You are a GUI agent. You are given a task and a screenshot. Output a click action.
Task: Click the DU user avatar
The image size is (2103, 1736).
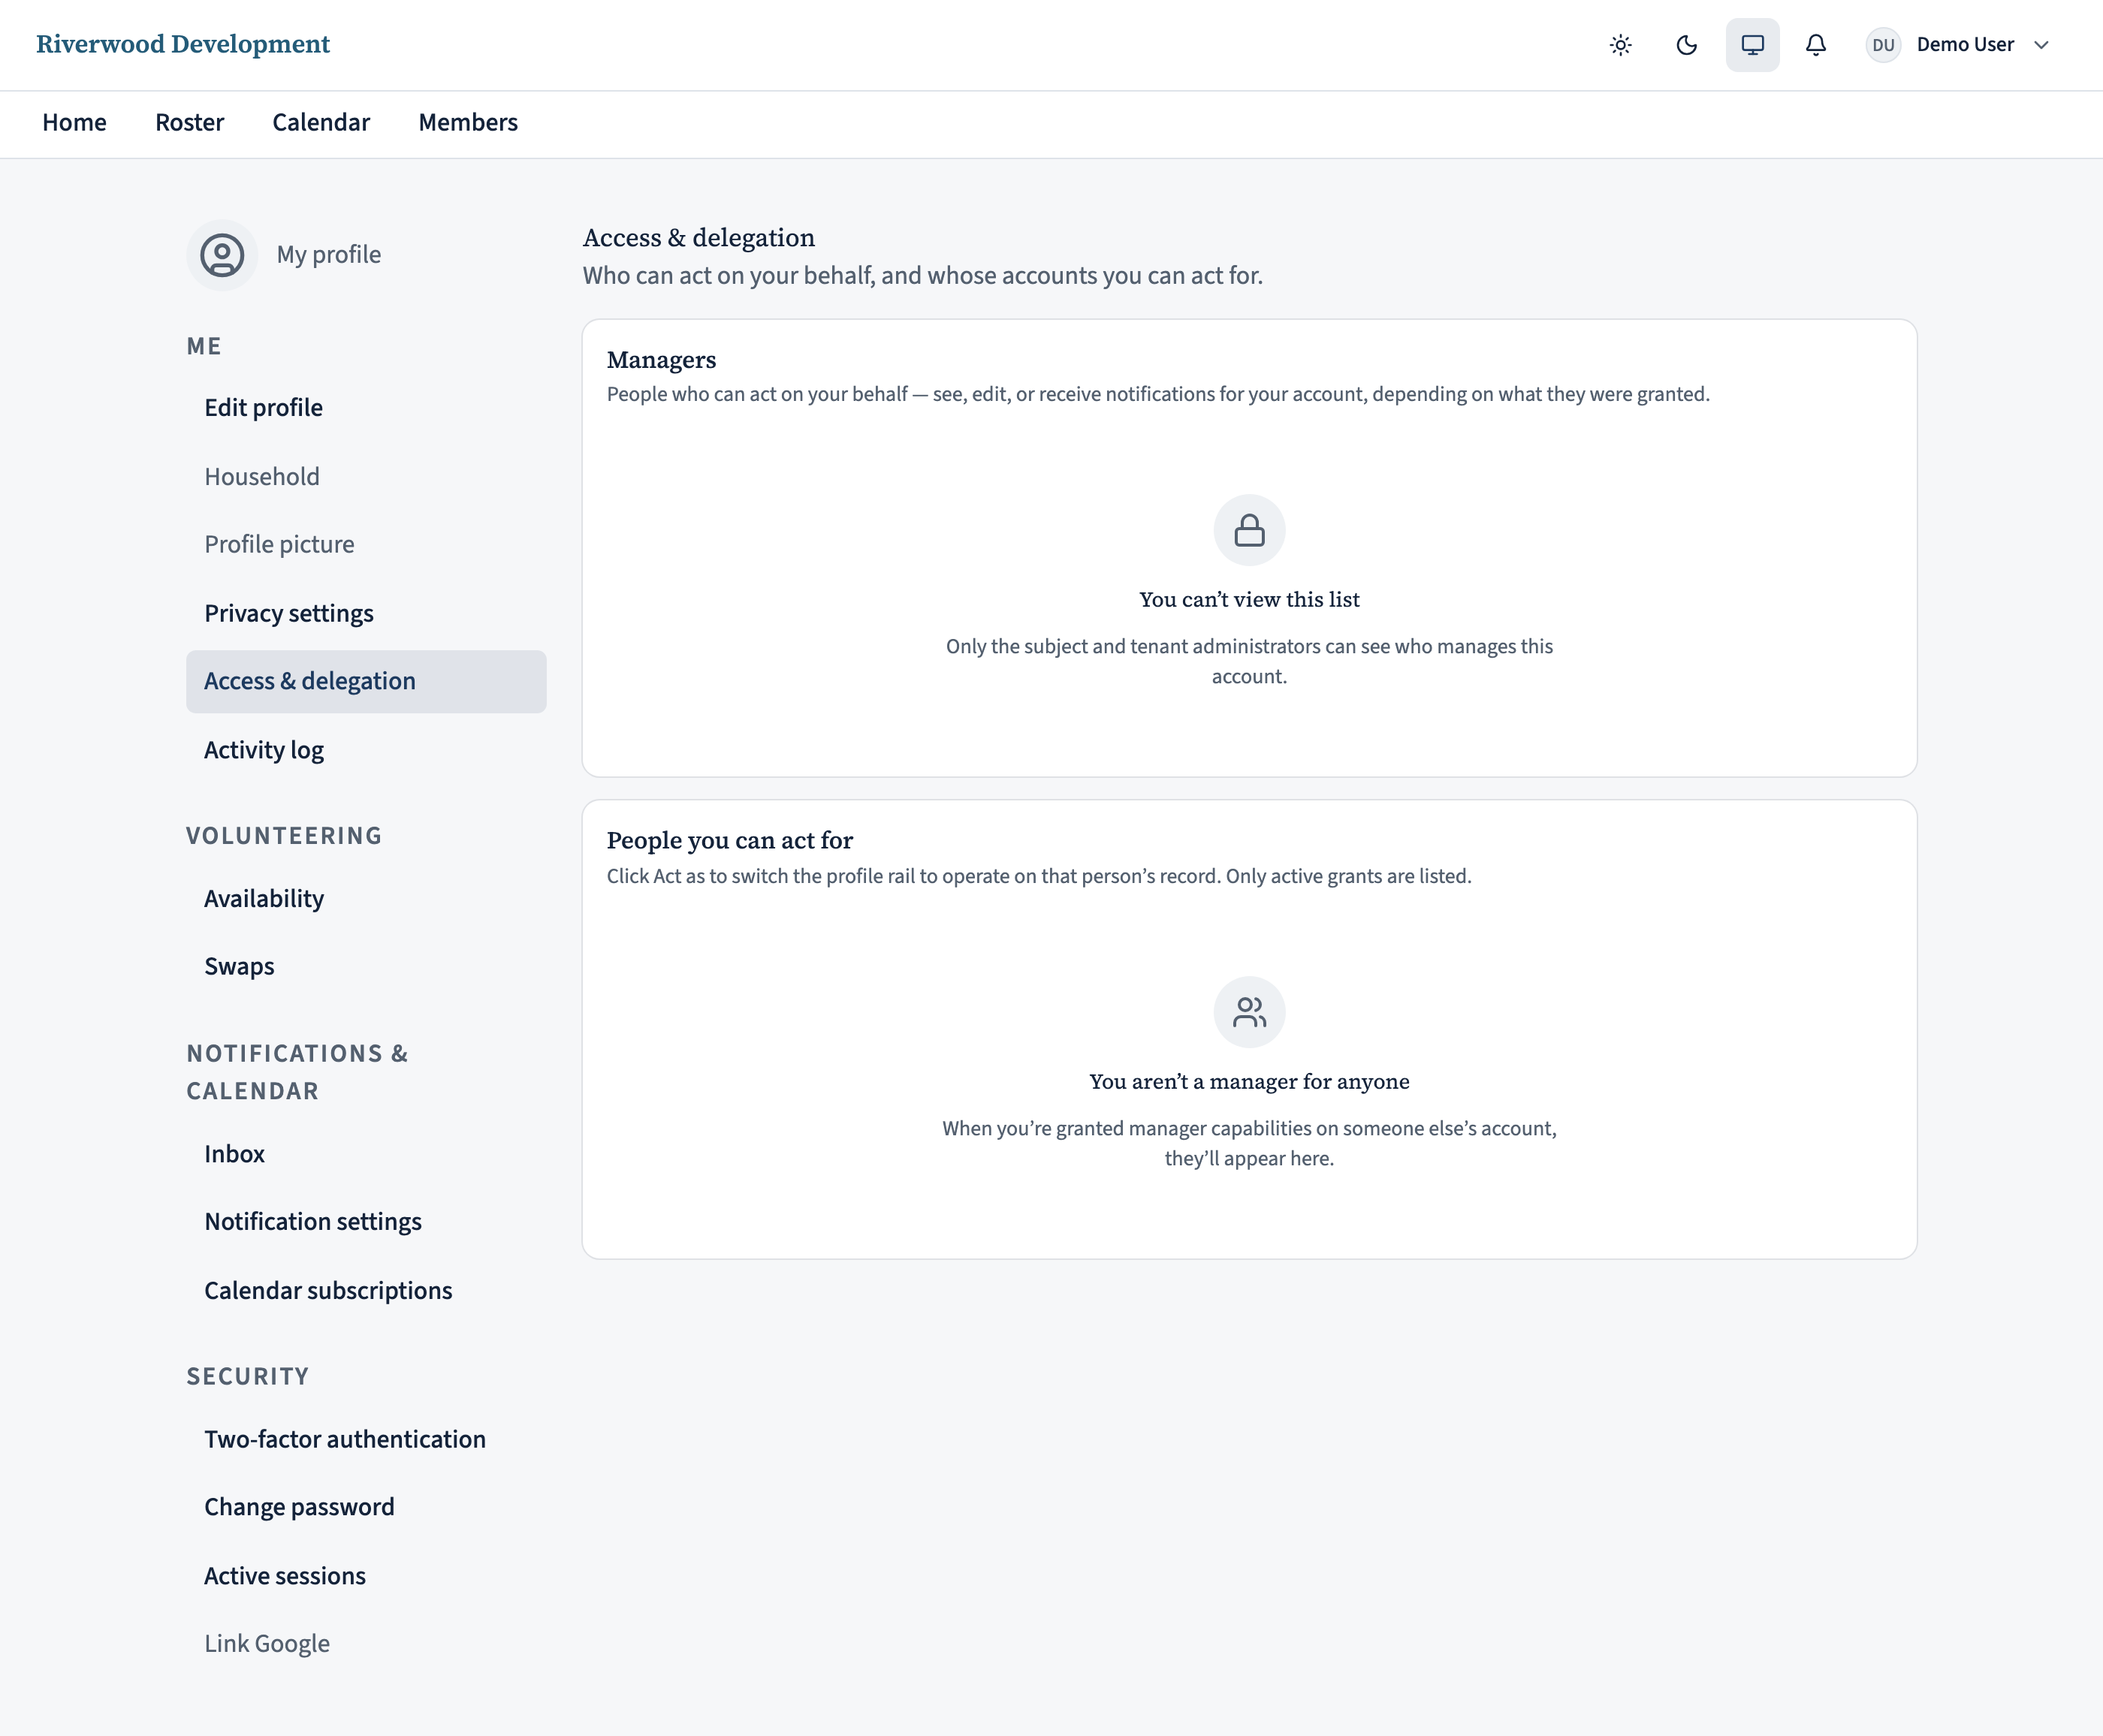tap(1883, 45)
